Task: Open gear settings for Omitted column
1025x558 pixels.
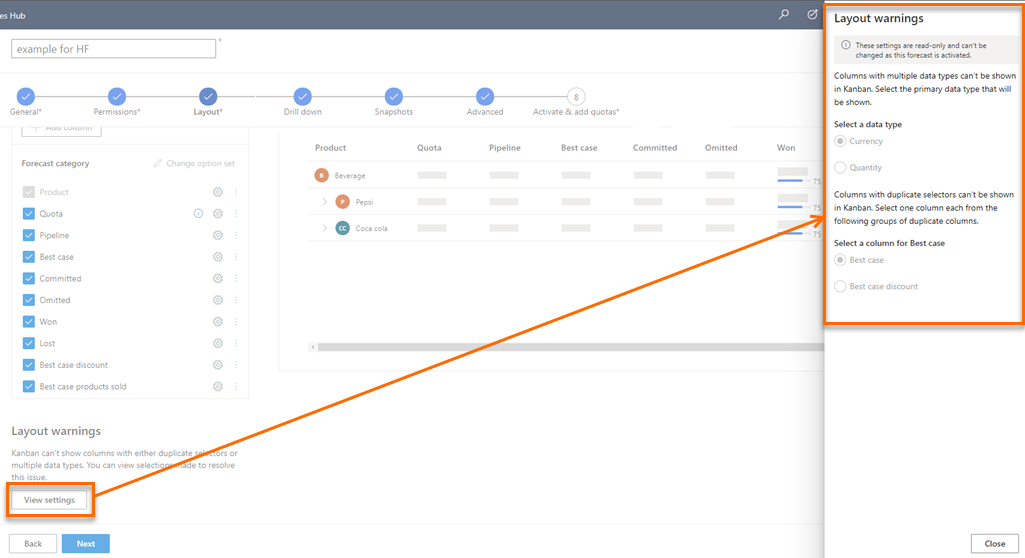Action: click(x=218, y=300)
